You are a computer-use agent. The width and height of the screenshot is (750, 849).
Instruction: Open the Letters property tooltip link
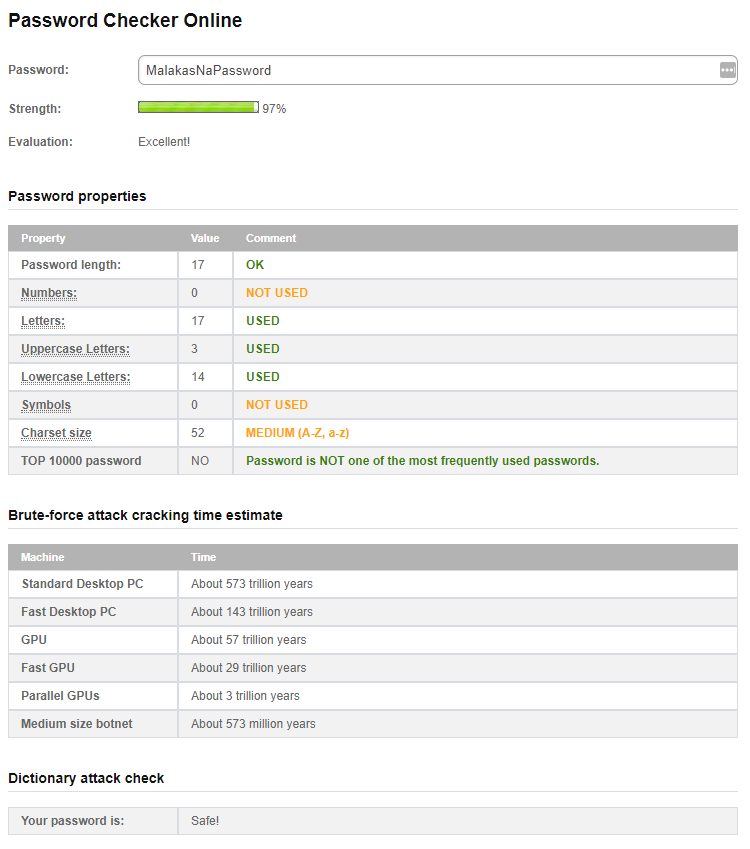tap(42, 320)
